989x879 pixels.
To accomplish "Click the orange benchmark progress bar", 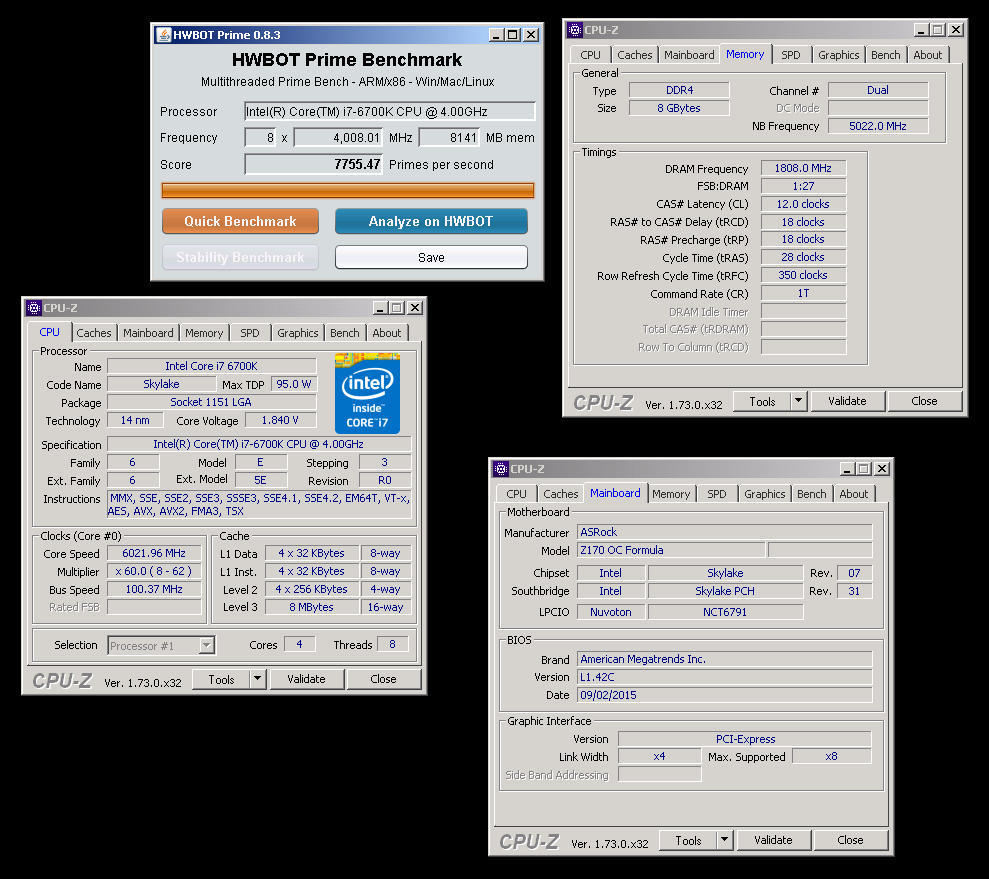I will [348, 190].
